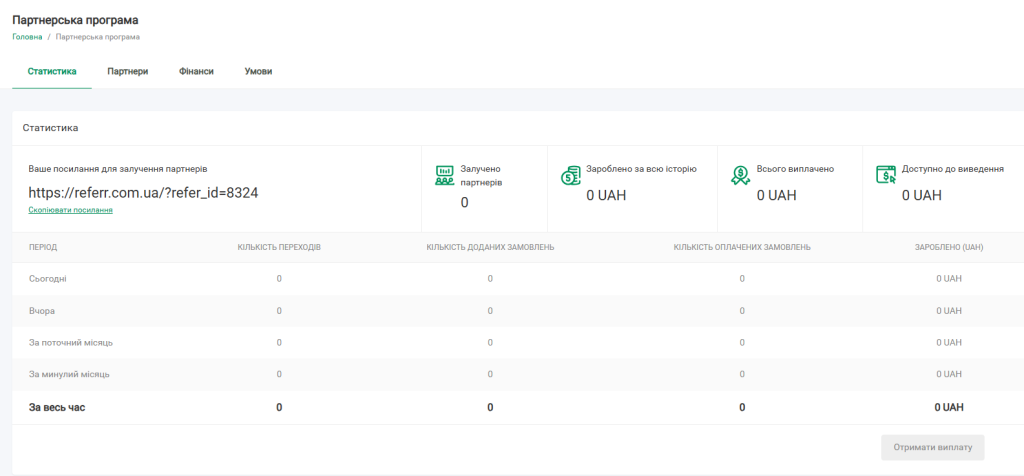Click the available for withdrawal icon

[886, 175]
